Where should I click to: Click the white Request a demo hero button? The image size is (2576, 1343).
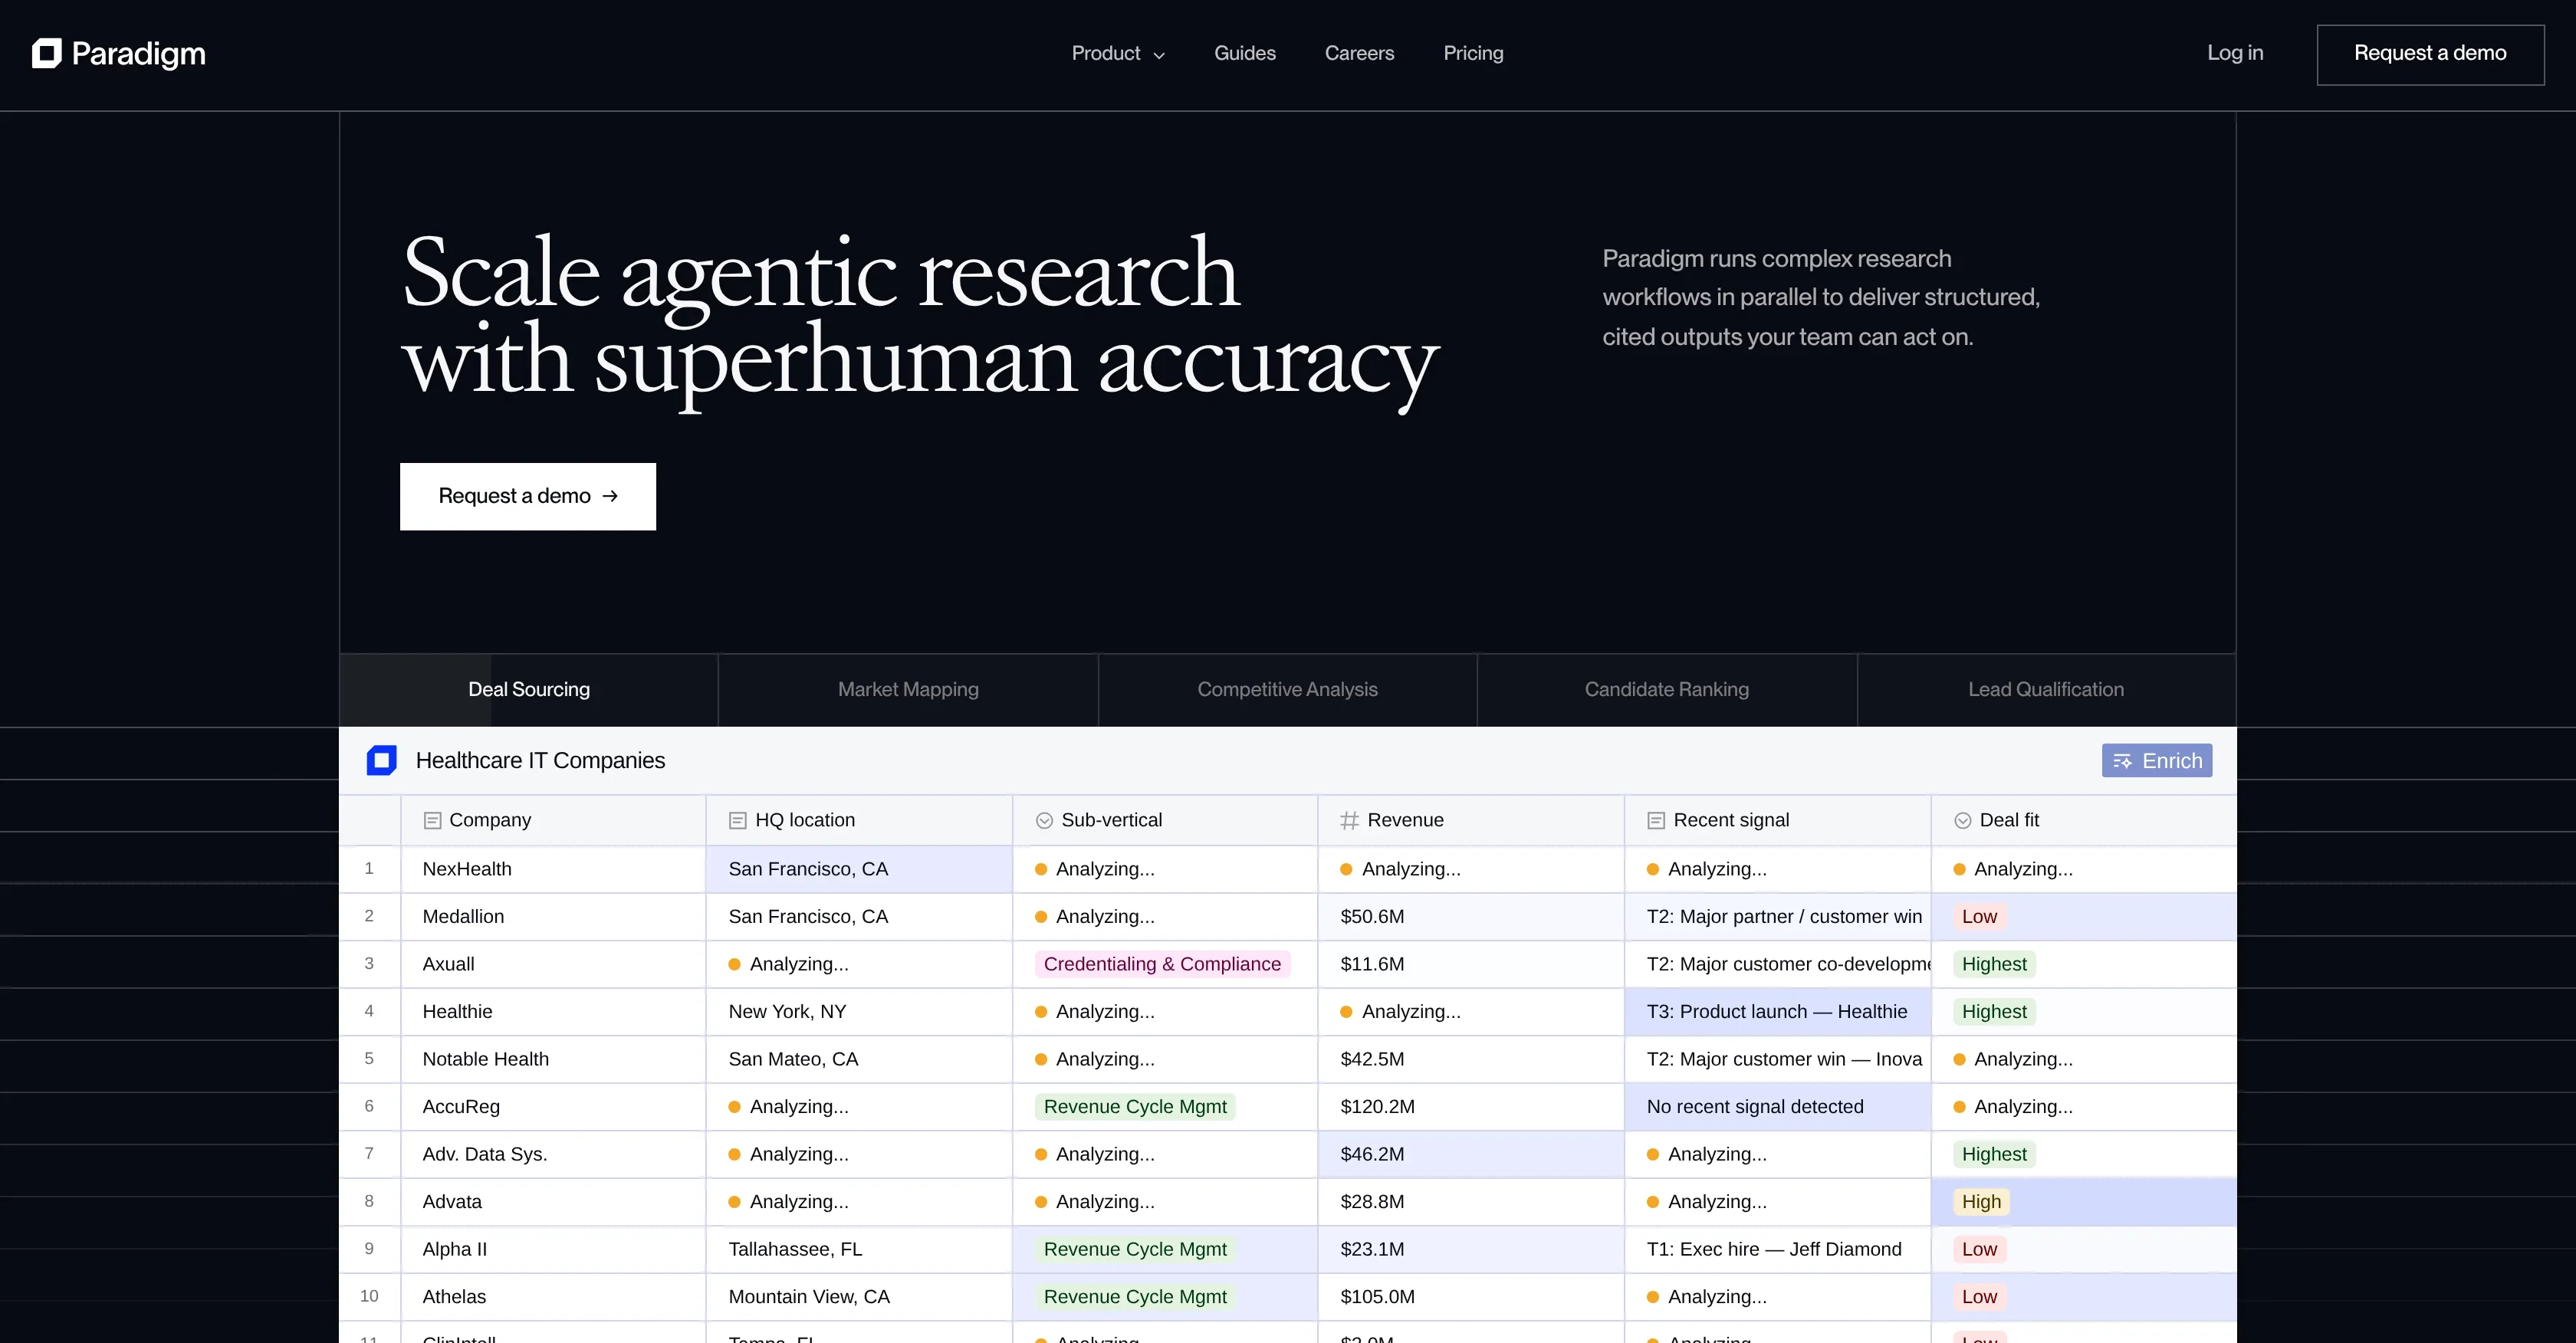click(528, 496)
